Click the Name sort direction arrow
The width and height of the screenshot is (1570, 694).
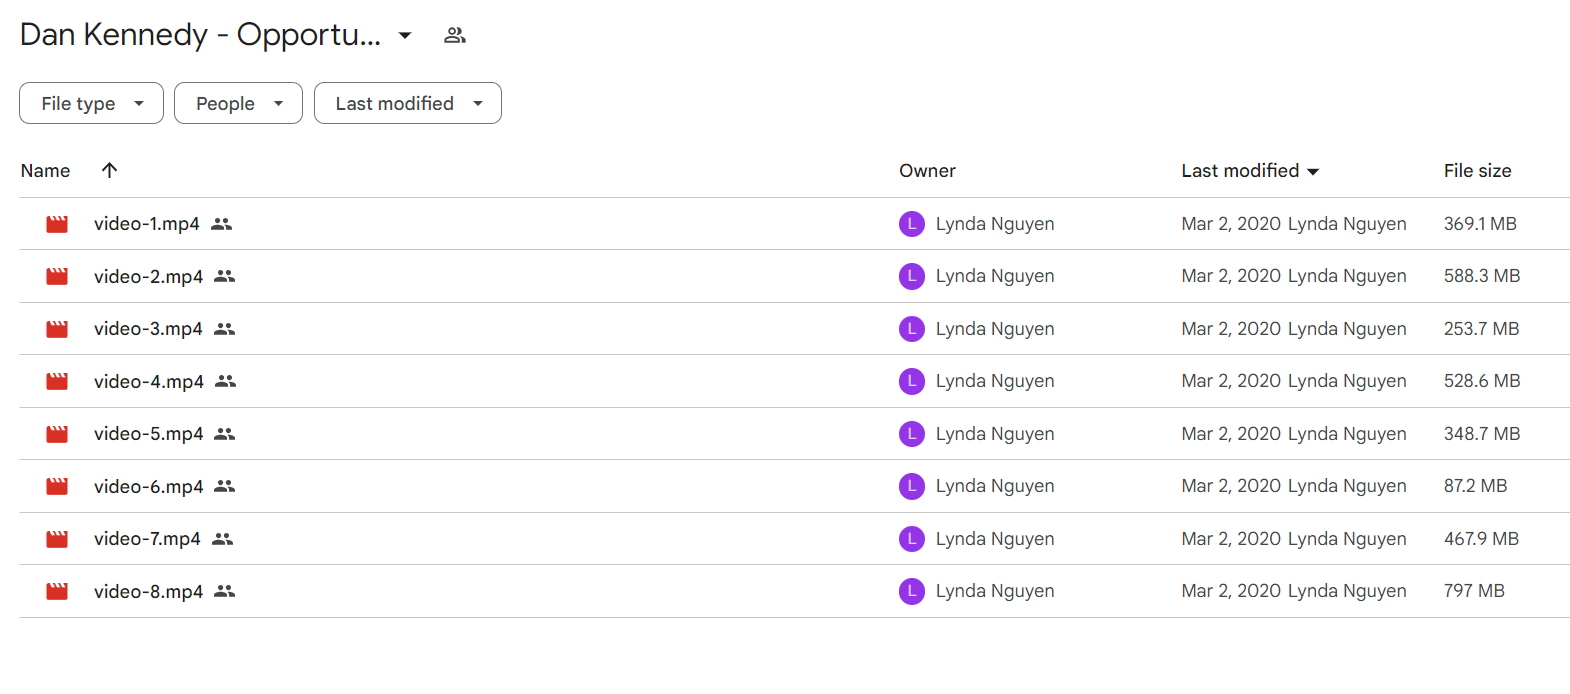coord(110,170)
